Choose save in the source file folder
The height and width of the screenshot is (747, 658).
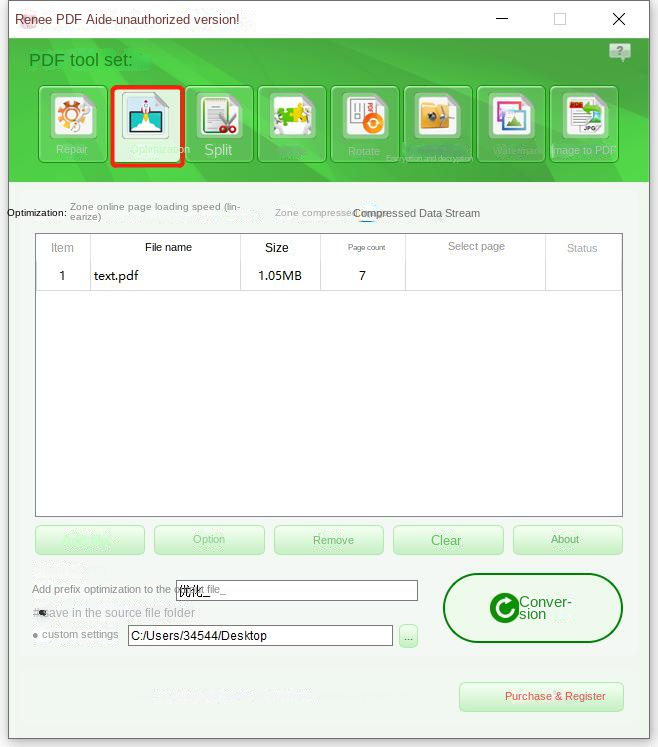coord(42,613)
